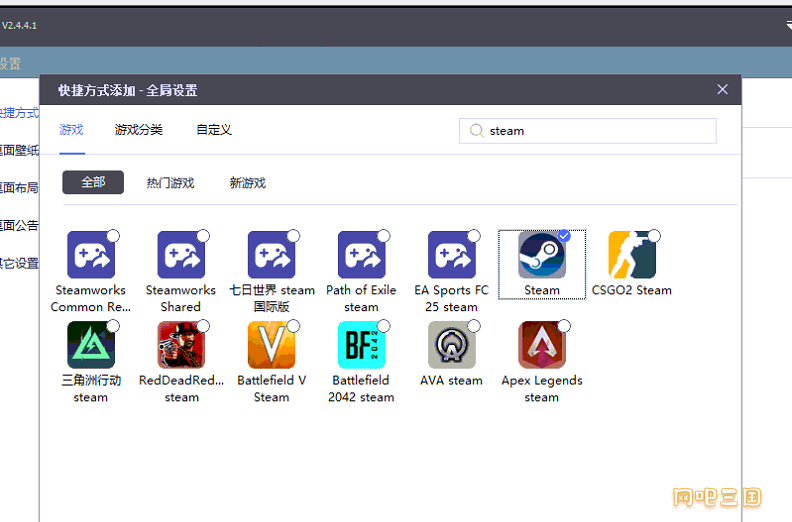
Task: Pick the Path of Exile steam icon
Action: (x=361, y=255)
